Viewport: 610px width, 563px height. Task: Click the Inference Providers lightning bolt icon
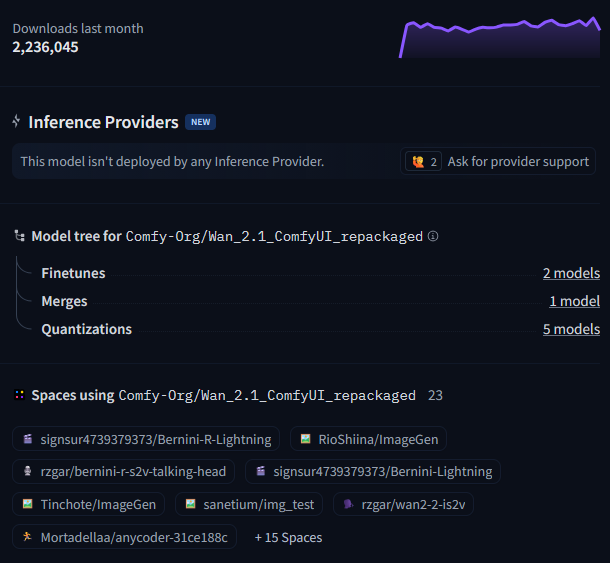tap(16, 121)
